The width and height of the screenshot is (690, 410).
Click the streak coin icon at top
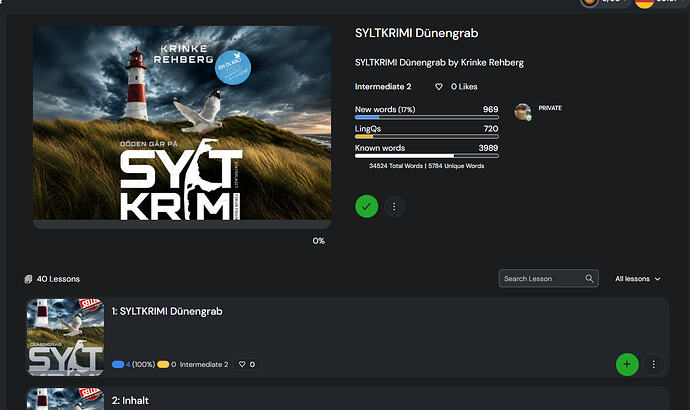(x=590, y=2)
